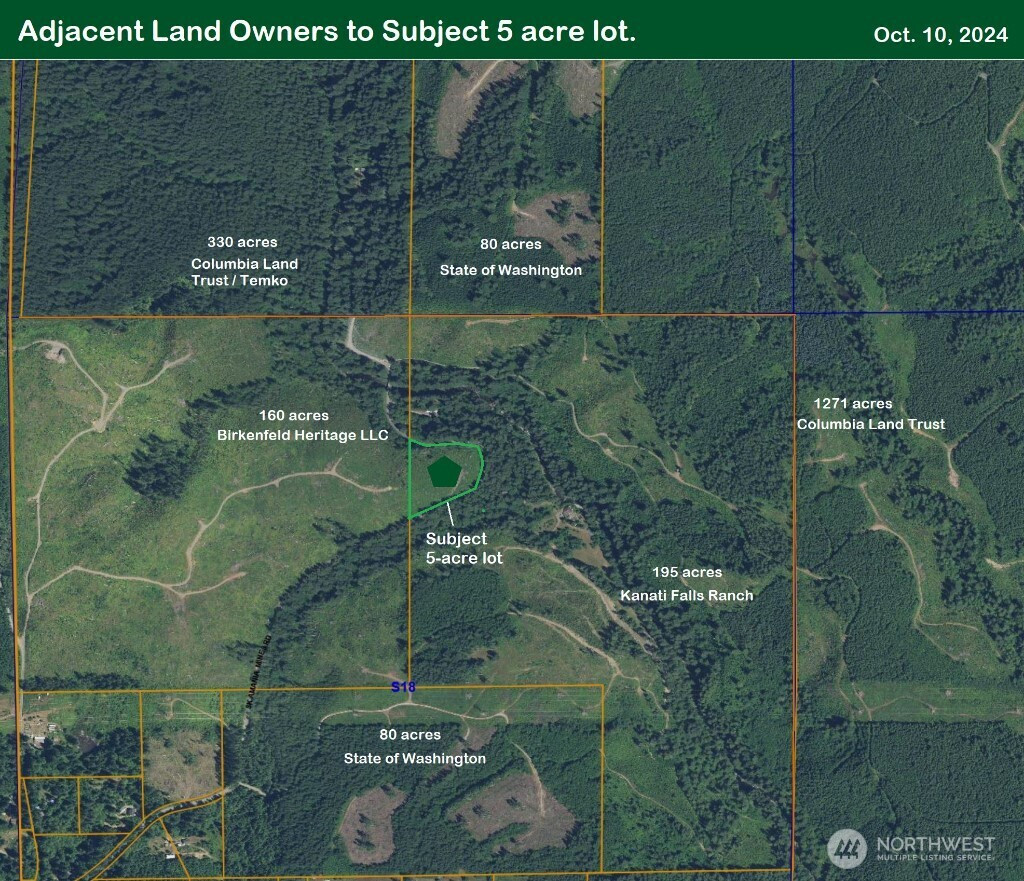1024x881 pixels.
Task: Click the Northwest MLS logo icon
Action: tap(847, 849)
